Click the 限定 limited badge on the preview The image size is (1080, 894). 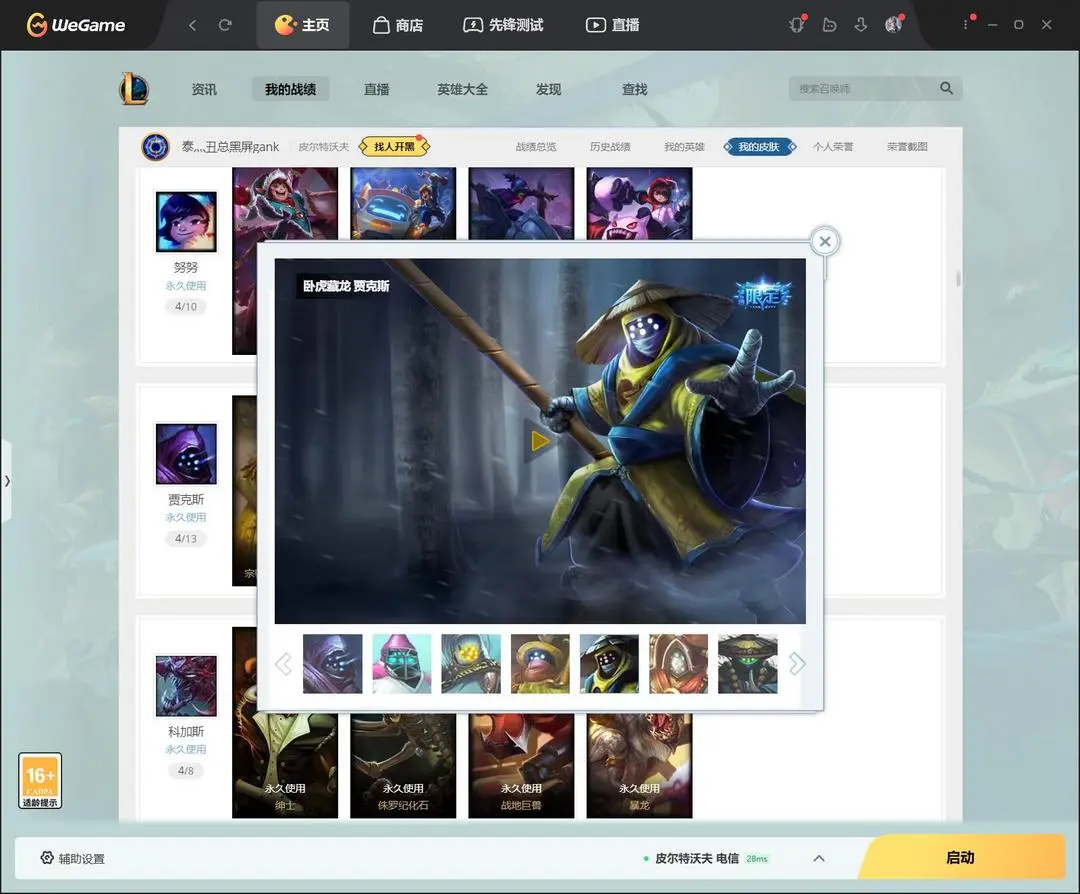click(763, 295)
